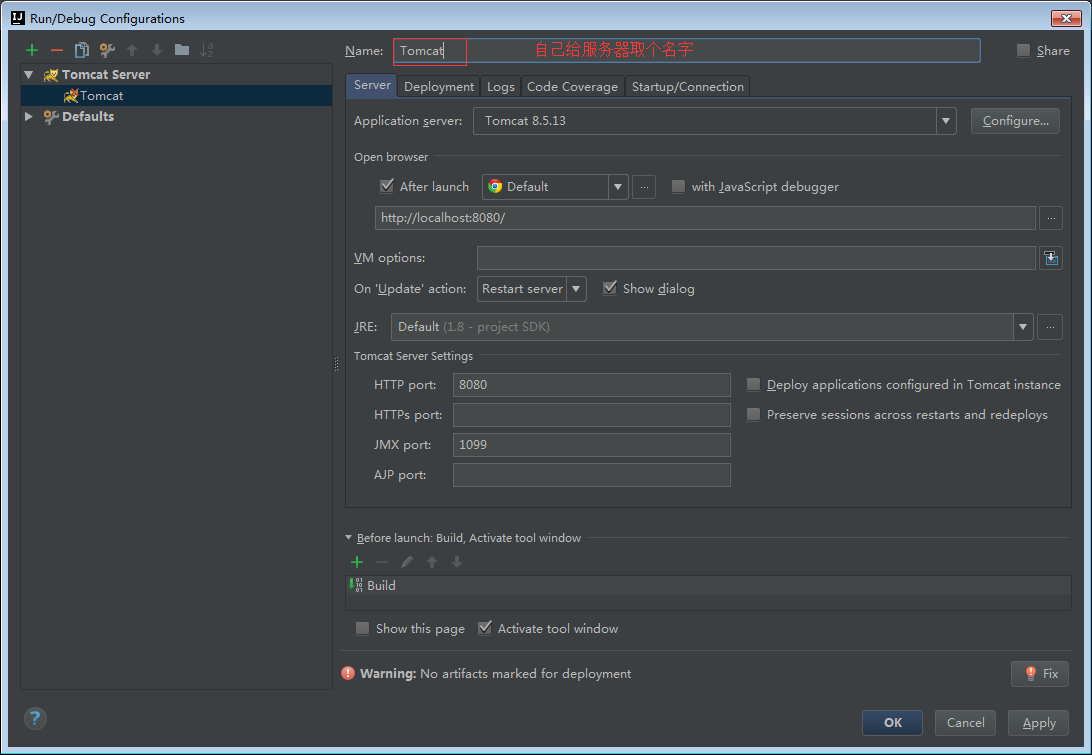Image resolution: width=1092 pixels, height=755 pixels.
Task: Click the Name input field
Action: click(x=686, y=51)
